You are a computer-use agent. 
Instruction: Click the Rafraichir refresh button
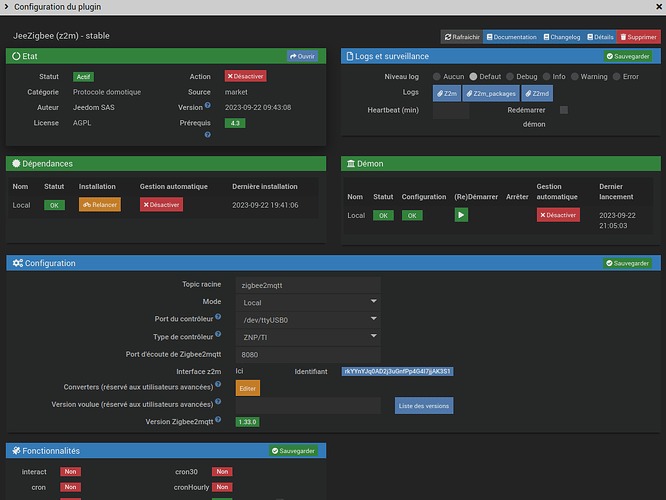[x=462, y=37]
